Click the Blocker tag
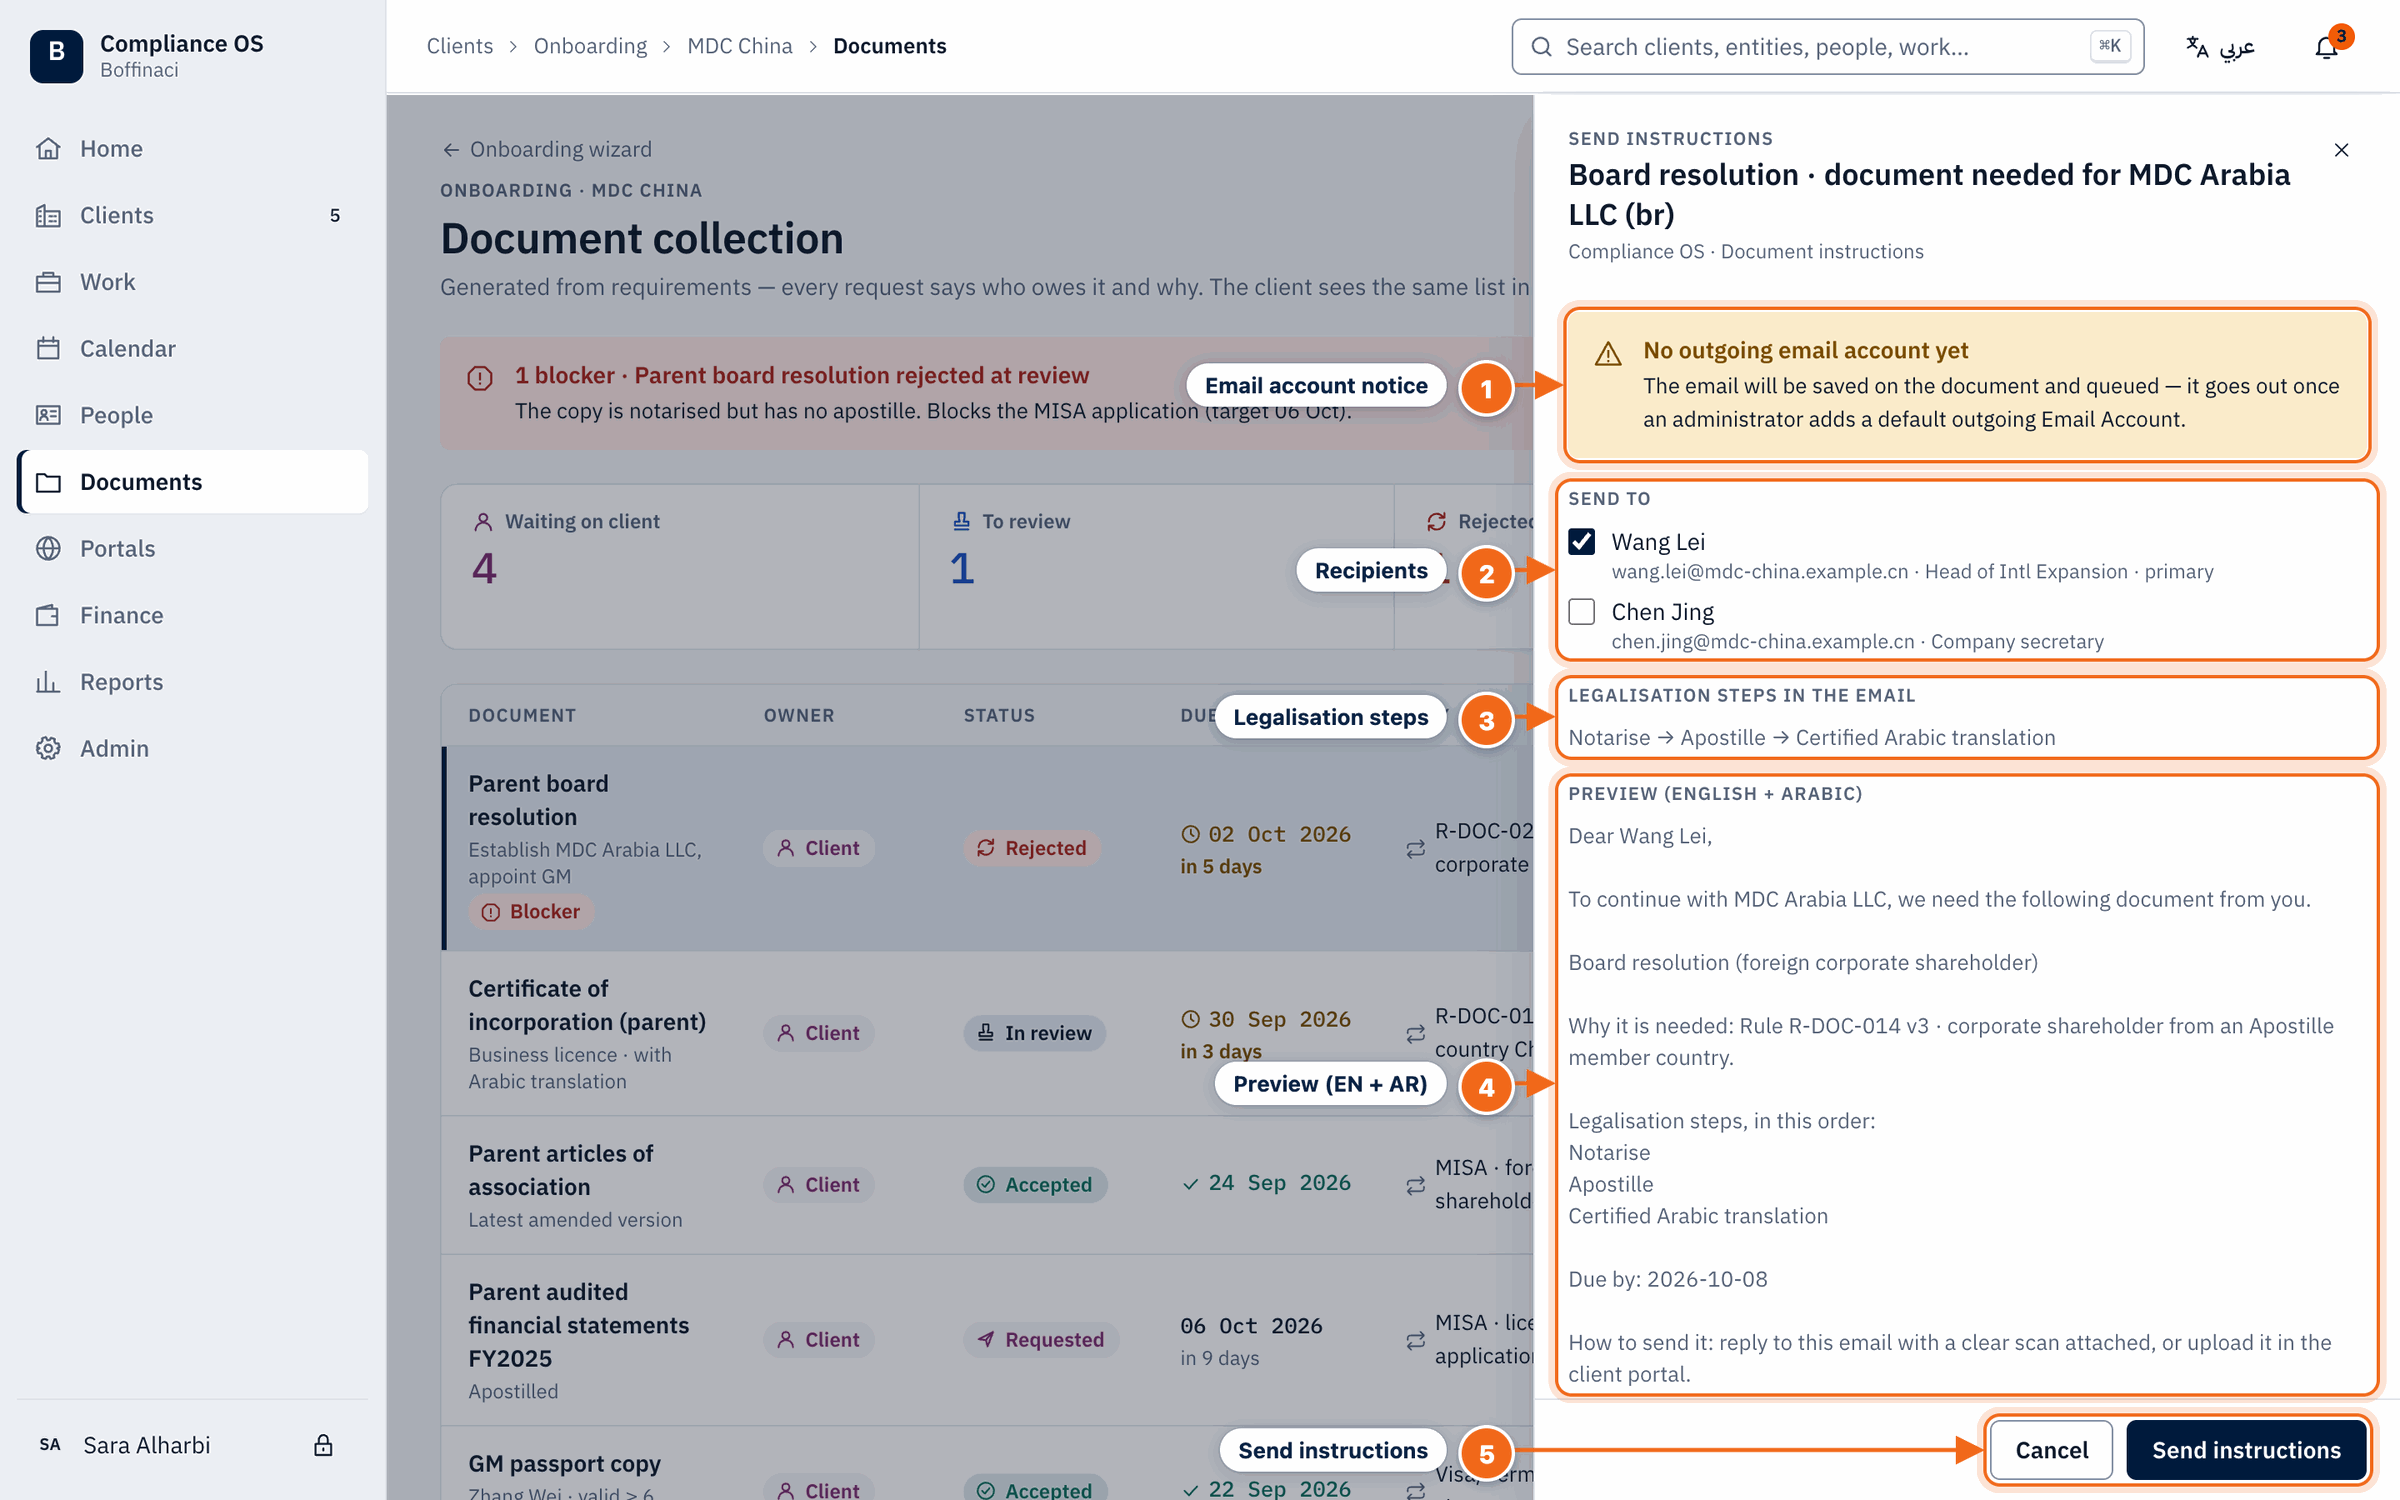The width and height of the screenshot is (2400, 1500). [532, 912]
